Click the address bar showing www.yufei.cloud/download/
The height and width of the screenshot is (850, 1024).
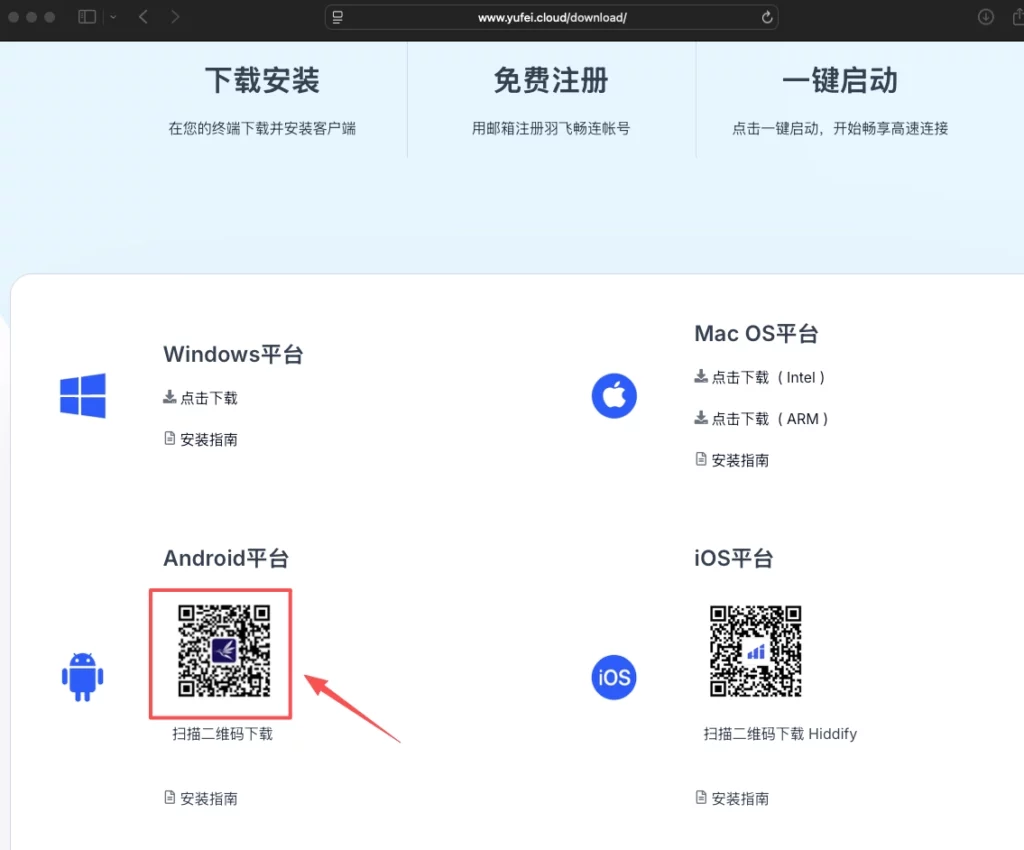tap(550, 17)
